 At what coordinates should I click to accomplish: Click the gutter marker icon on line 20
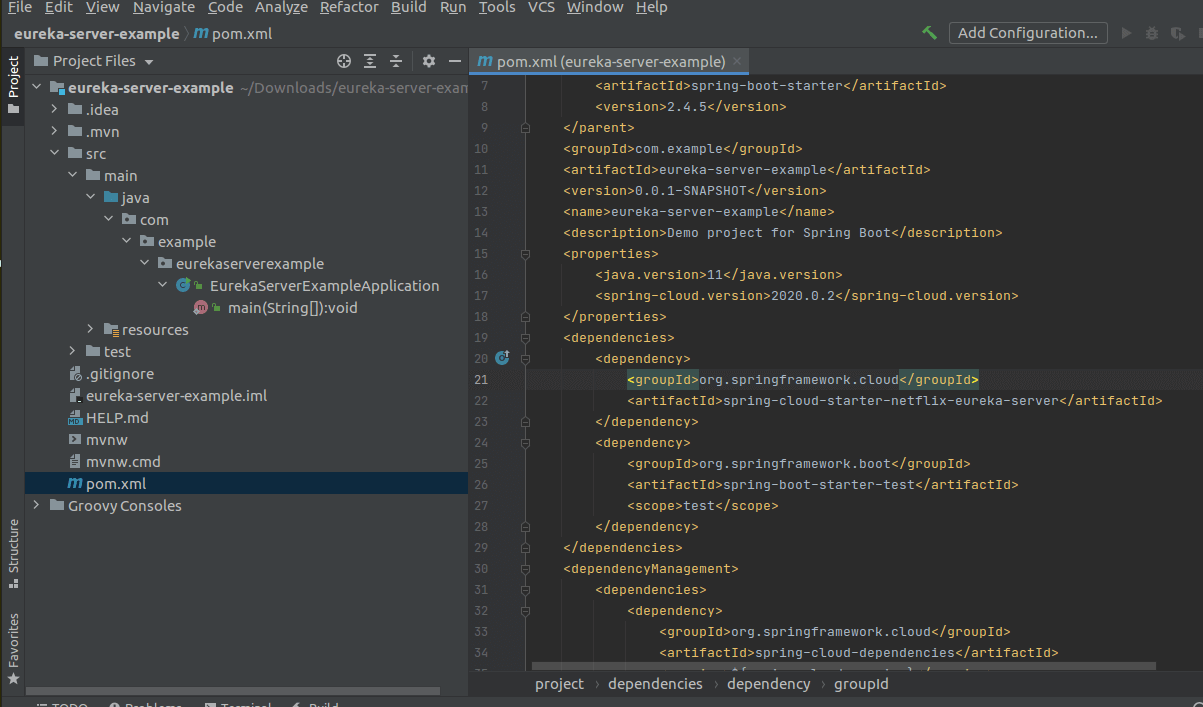(502, 358)
